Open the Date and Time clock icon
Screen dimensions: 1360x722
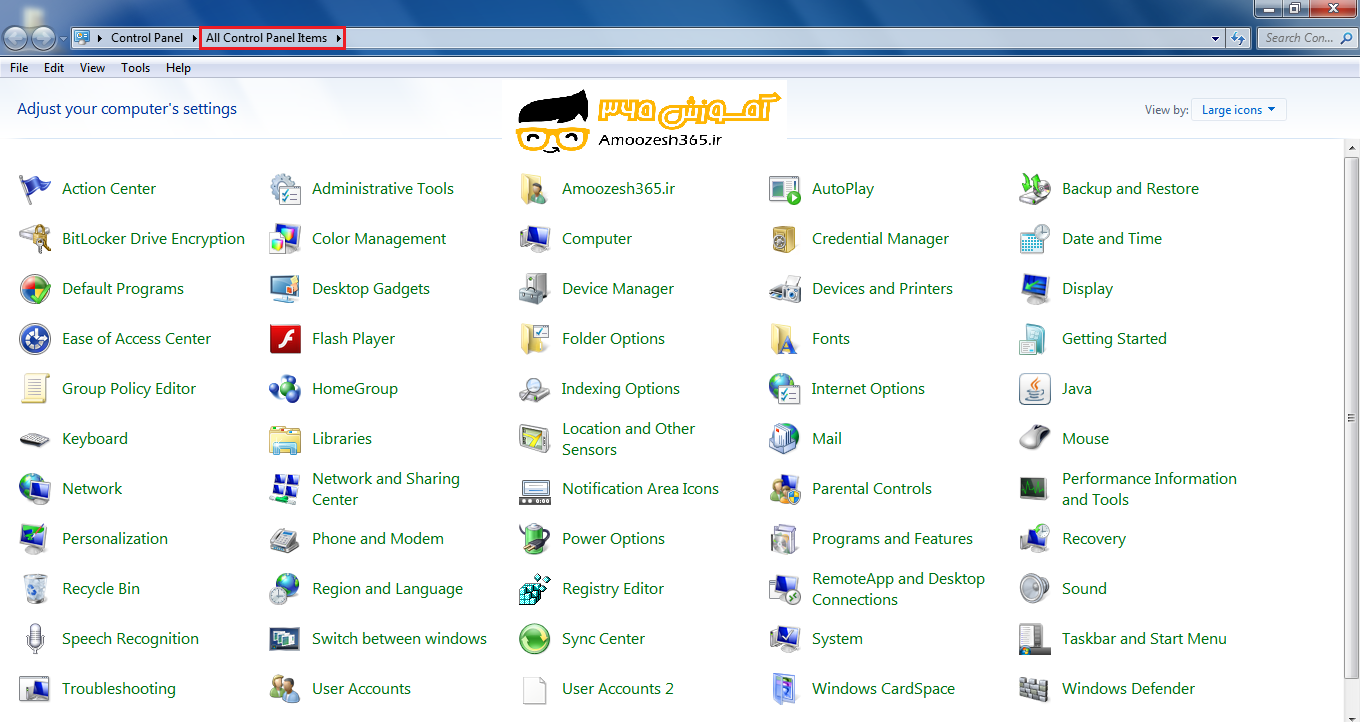(1035, 239)
